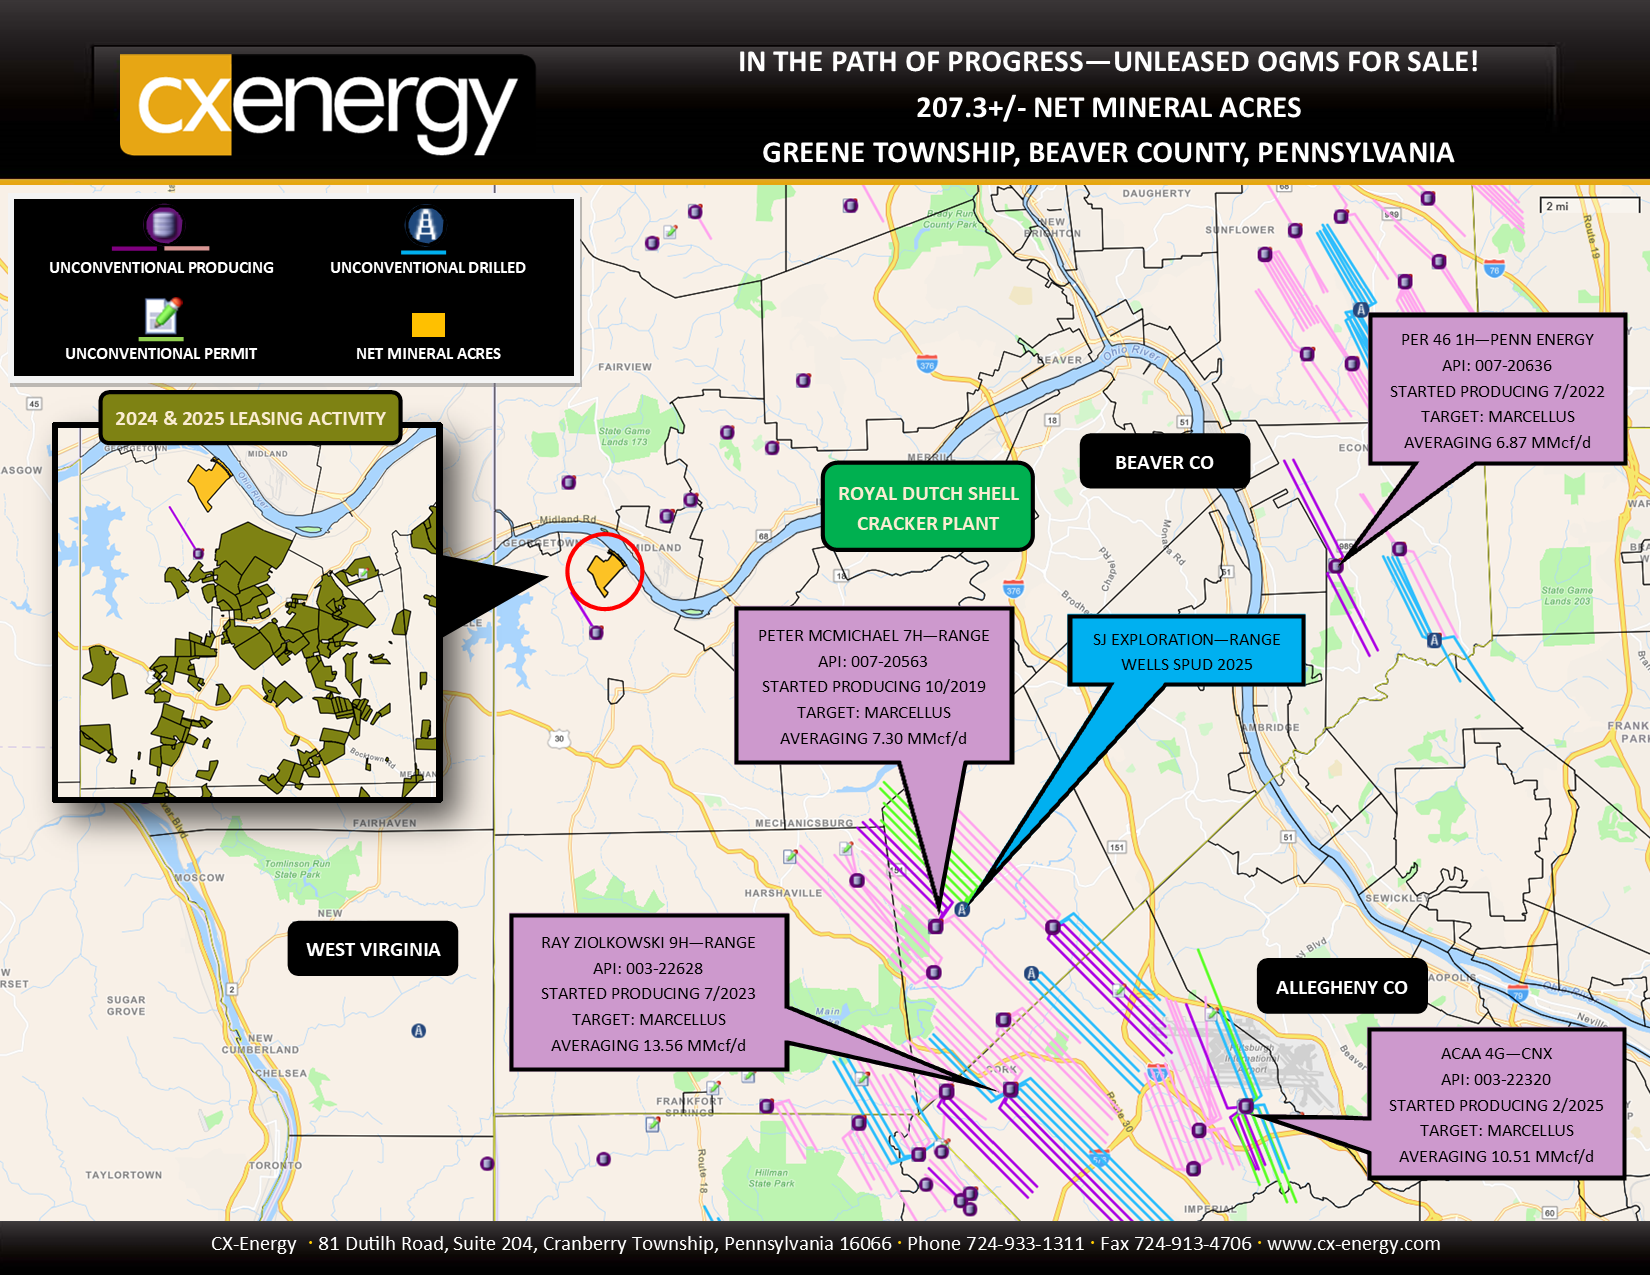Click the MOSCOW town label
Viewport: 1650px width, 1275px height.
[200, 877]
